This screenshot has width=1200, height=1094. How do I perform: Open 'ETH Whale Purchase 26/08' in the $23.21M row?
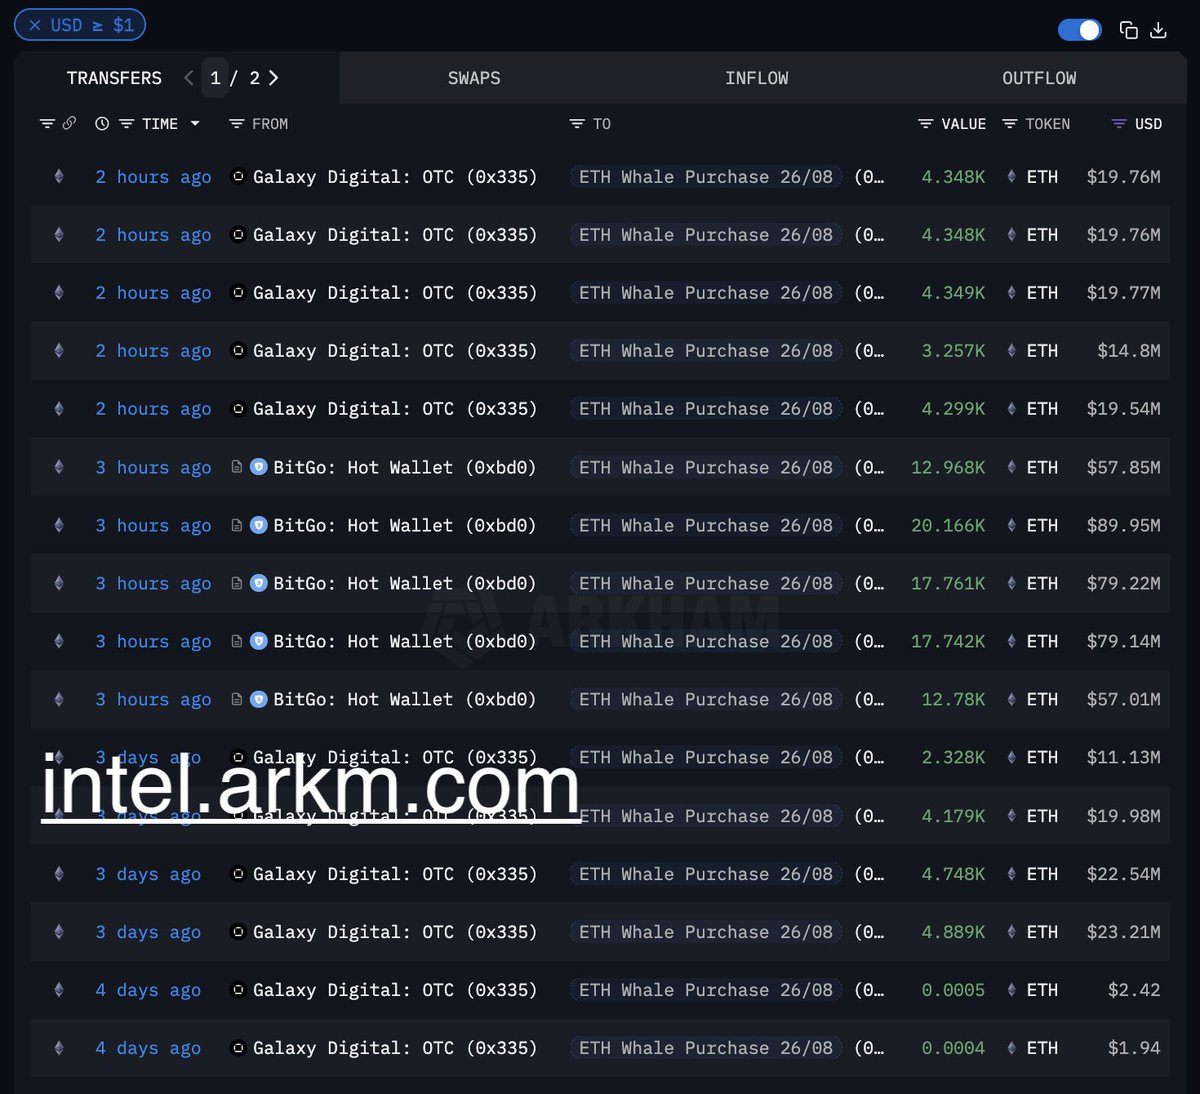click(x=706, y=932)
